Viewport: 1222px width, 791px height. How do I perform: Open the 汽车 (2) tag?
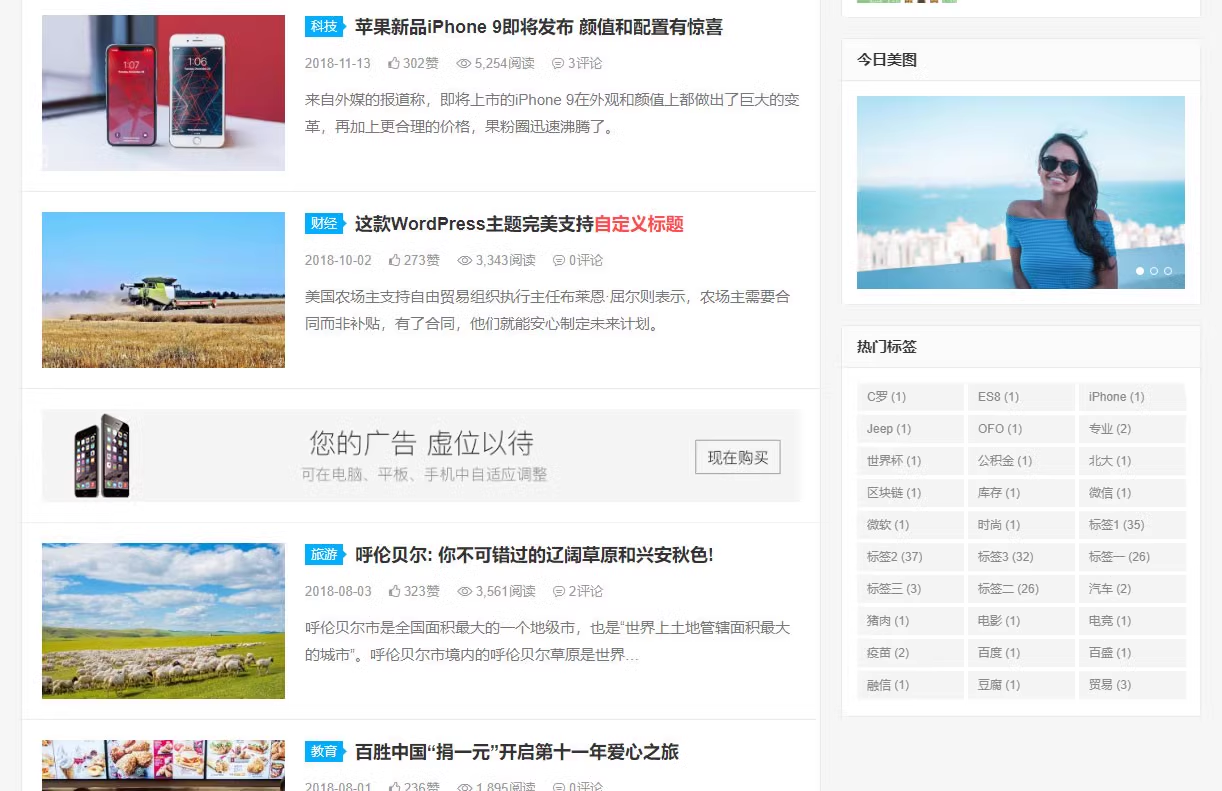pyautogui.click(x=1132, y=589)
